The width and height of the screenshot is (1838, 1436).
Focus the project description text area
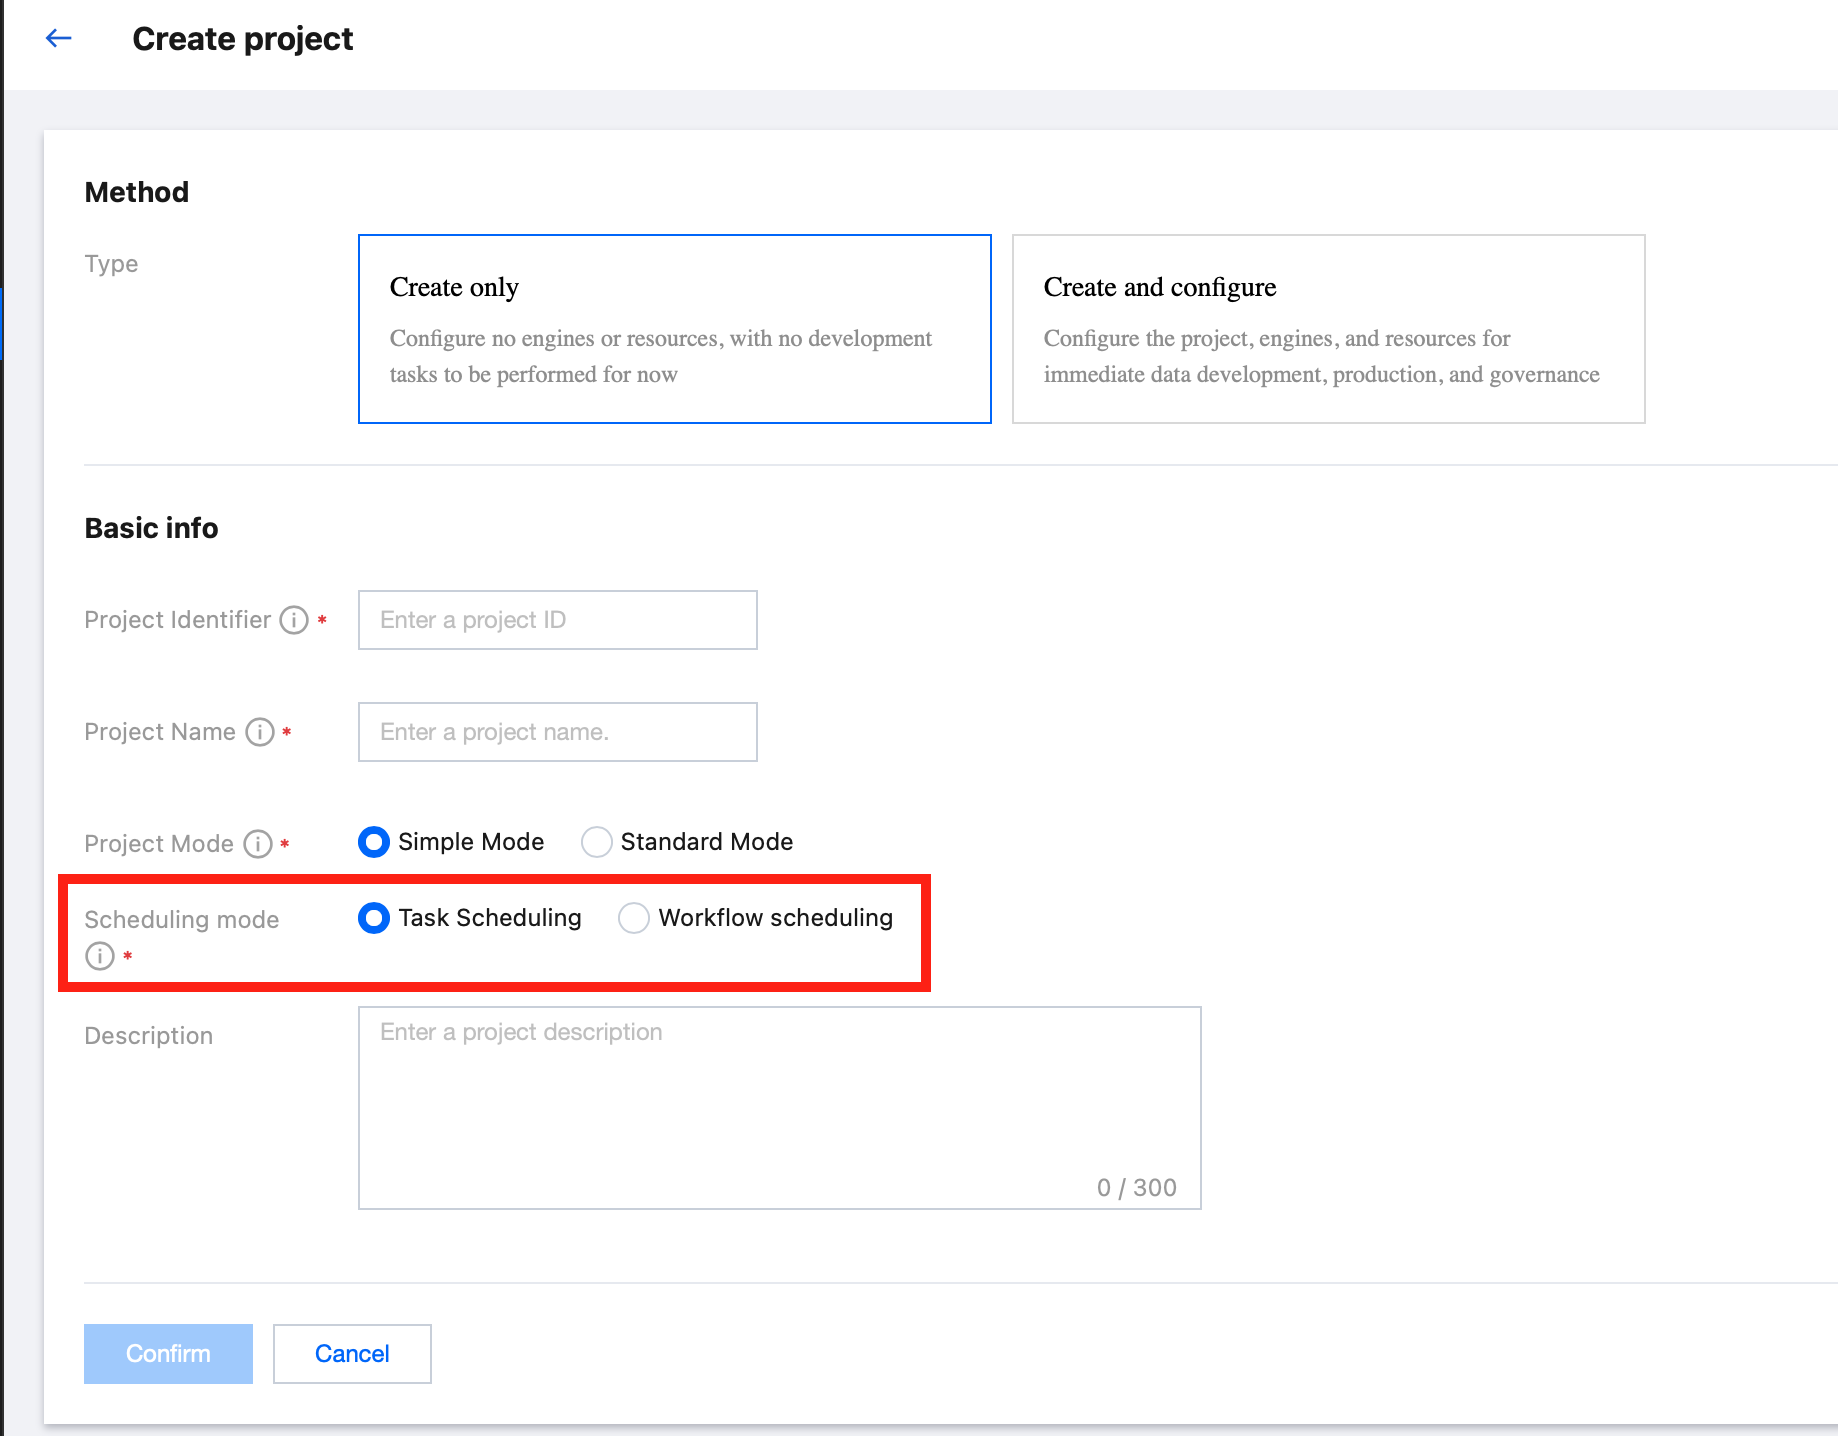pos(779,1107)
